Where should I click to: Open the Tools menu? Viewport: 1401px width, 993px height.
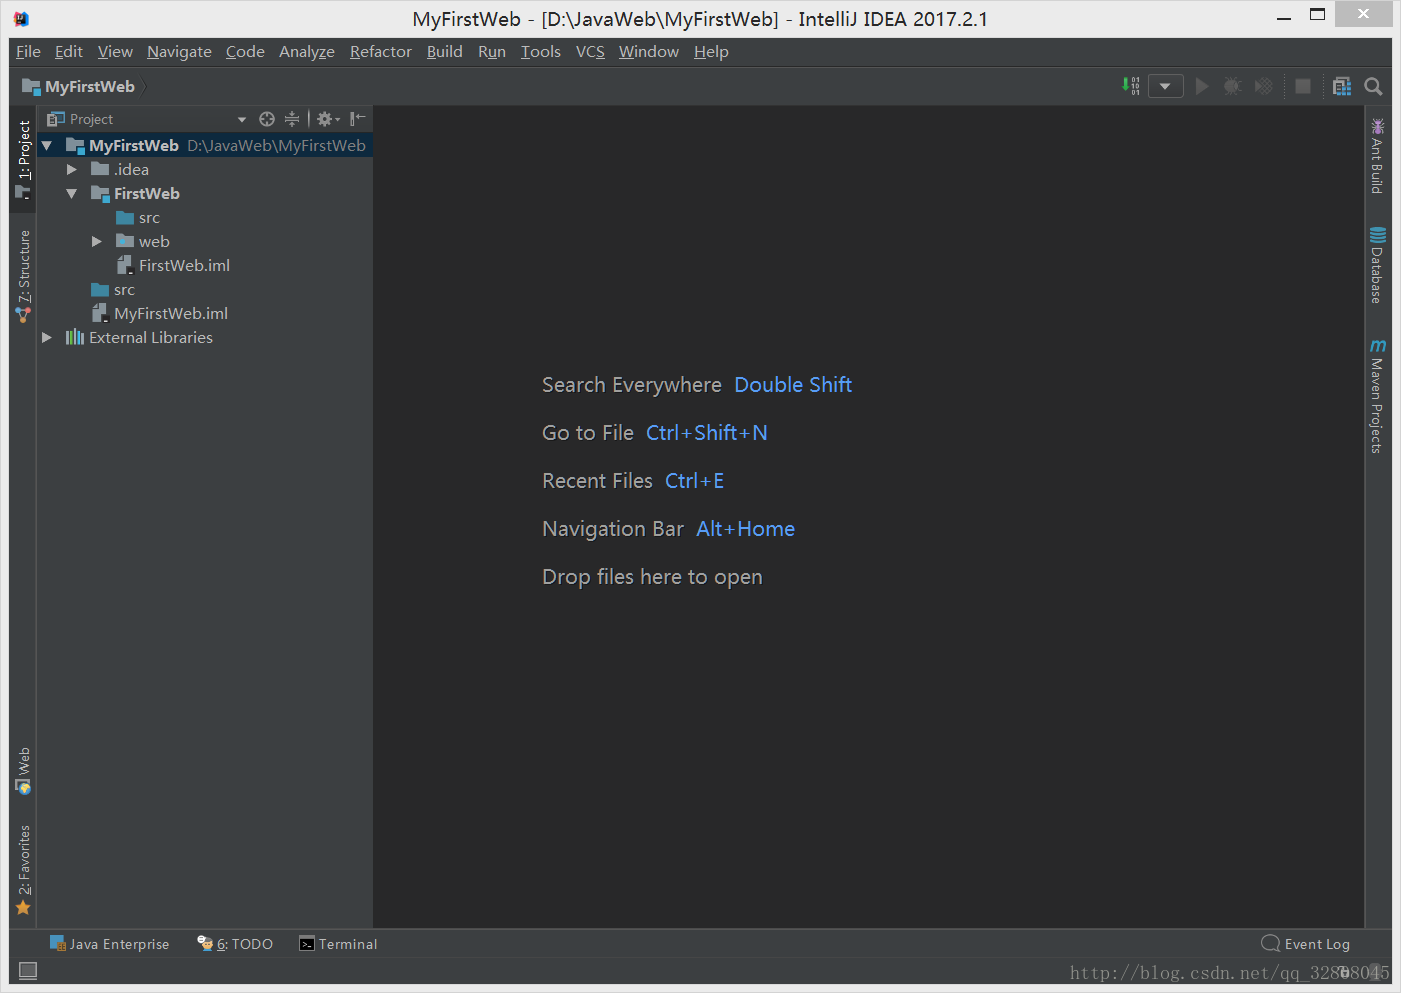coord(541,51)
